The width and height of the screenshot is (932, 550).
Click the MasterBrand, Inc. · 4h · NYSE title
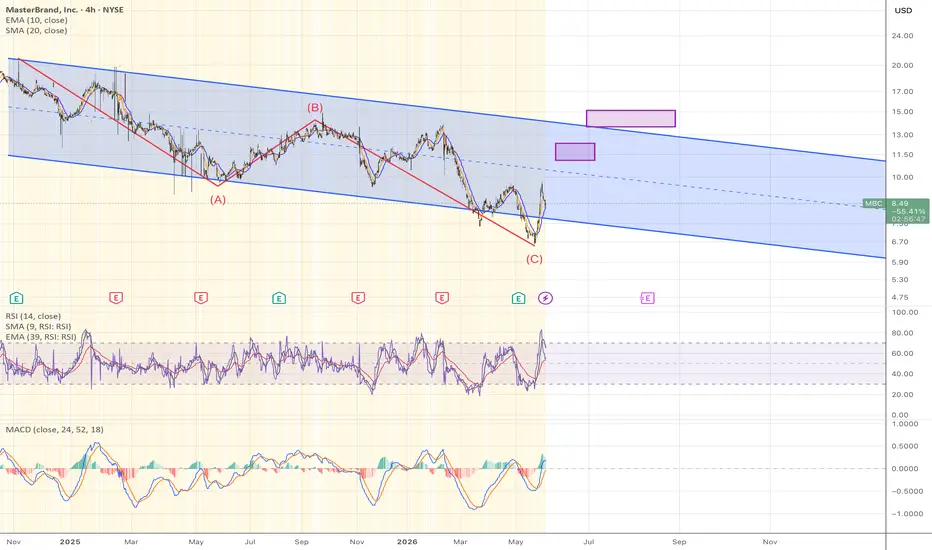tap(65, 10)
